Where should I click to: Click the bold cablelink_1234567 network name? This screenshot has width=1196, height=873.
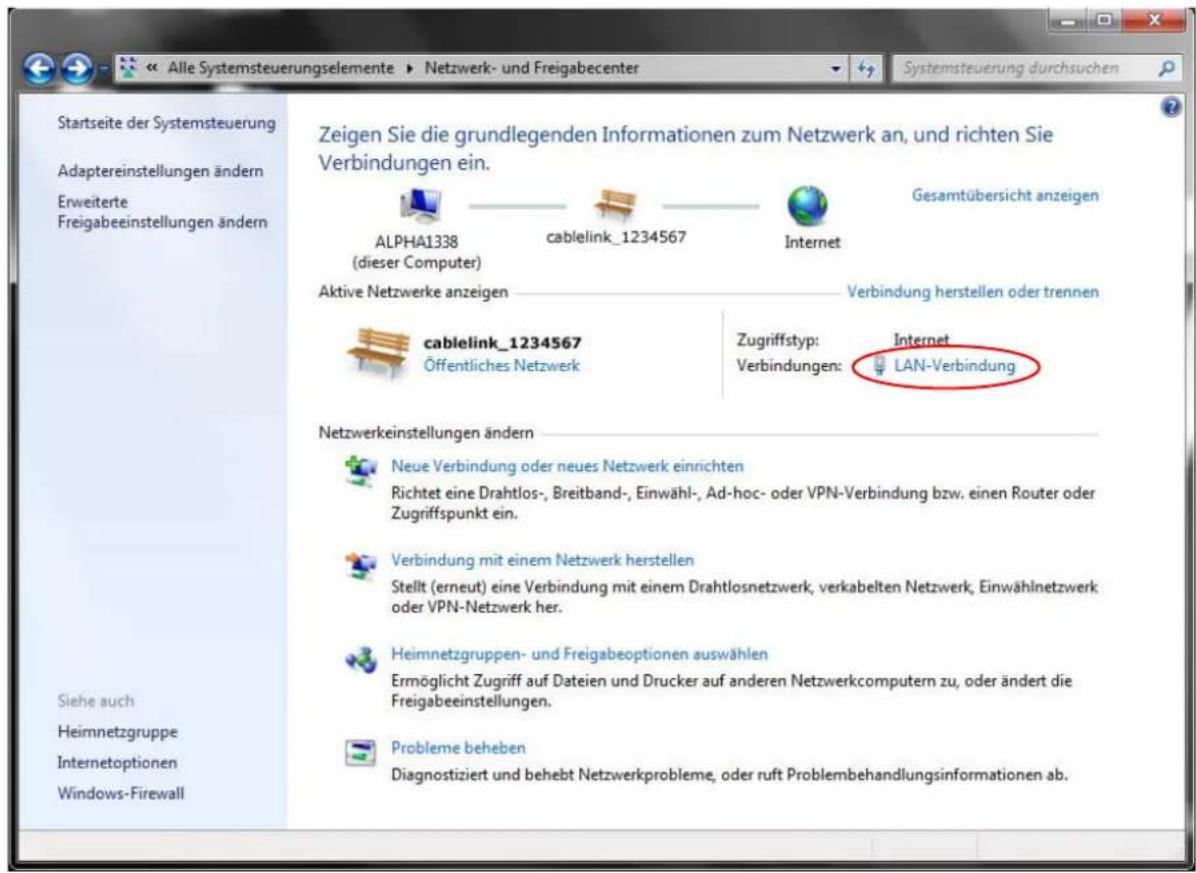click(502, 343)
